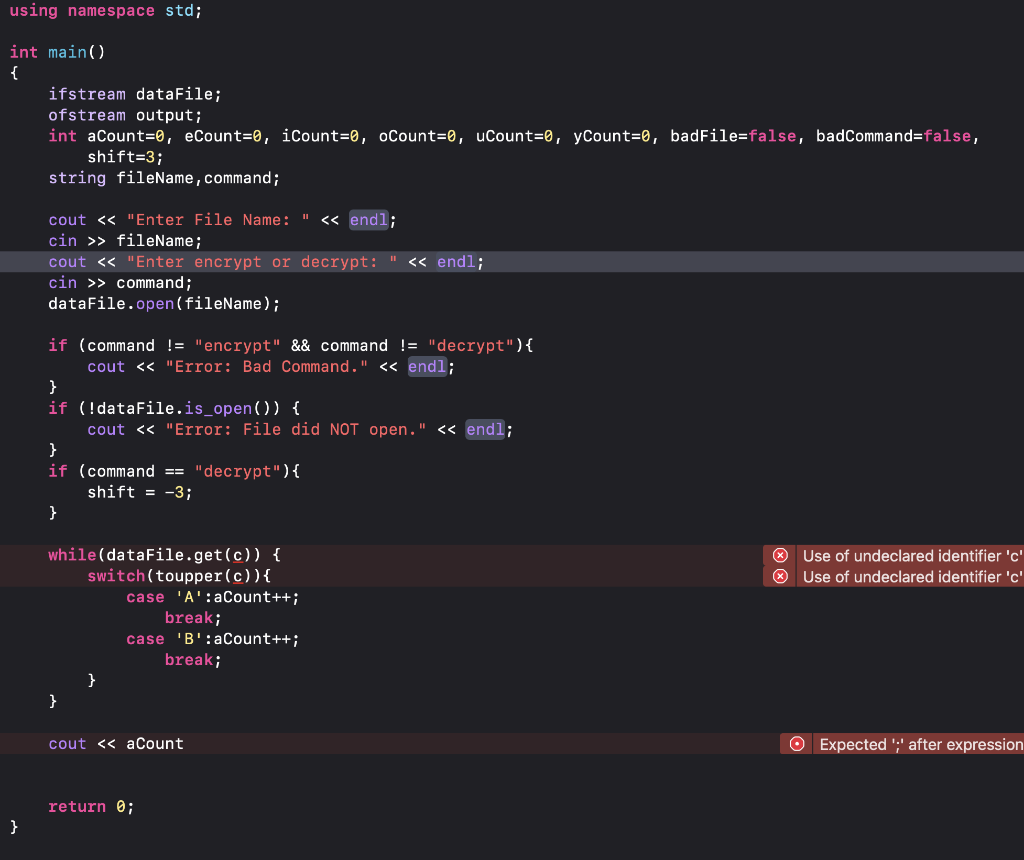This screenshot has width=1024, height=860.
Task: Click the error badge beside the switch statement
Action: click(779, 576)
